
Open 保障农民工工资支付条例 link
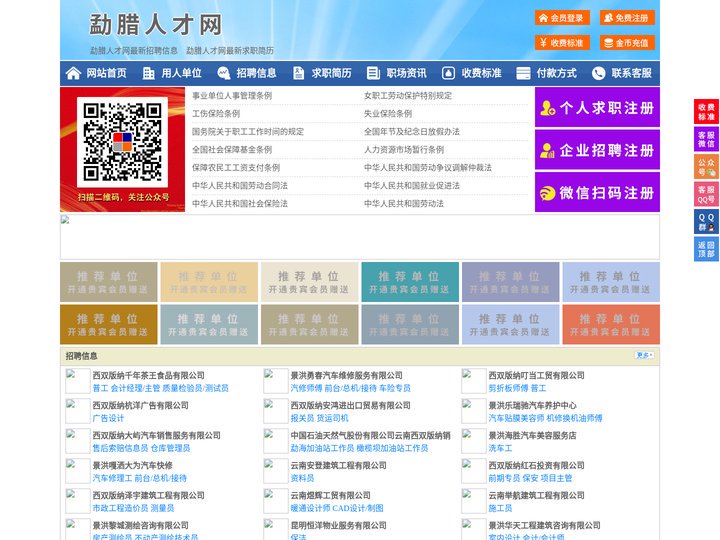[236, 168]
